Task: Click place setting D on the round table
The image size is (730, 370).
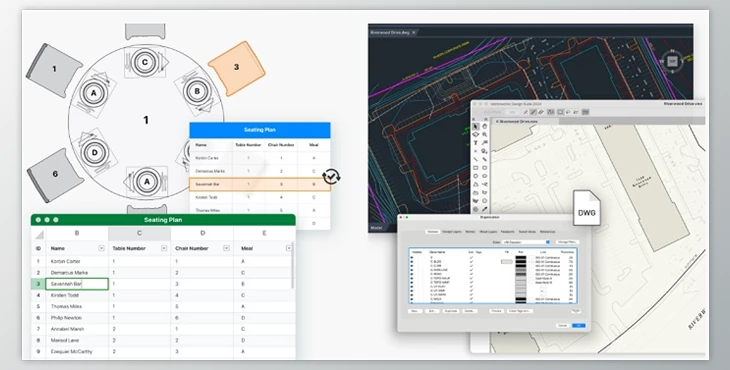Action: [x=95, y=153]
